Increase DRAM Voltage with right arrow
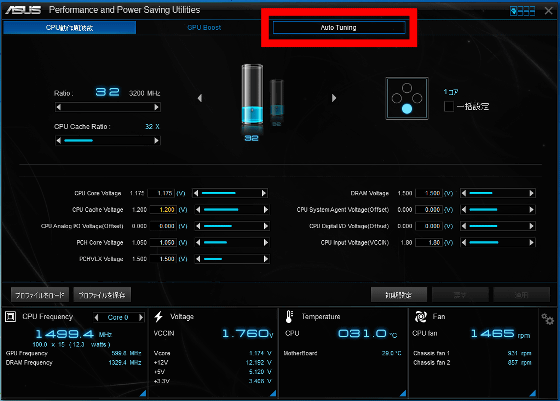This screenshot has width=560, height=401. (x=531, y=193)
